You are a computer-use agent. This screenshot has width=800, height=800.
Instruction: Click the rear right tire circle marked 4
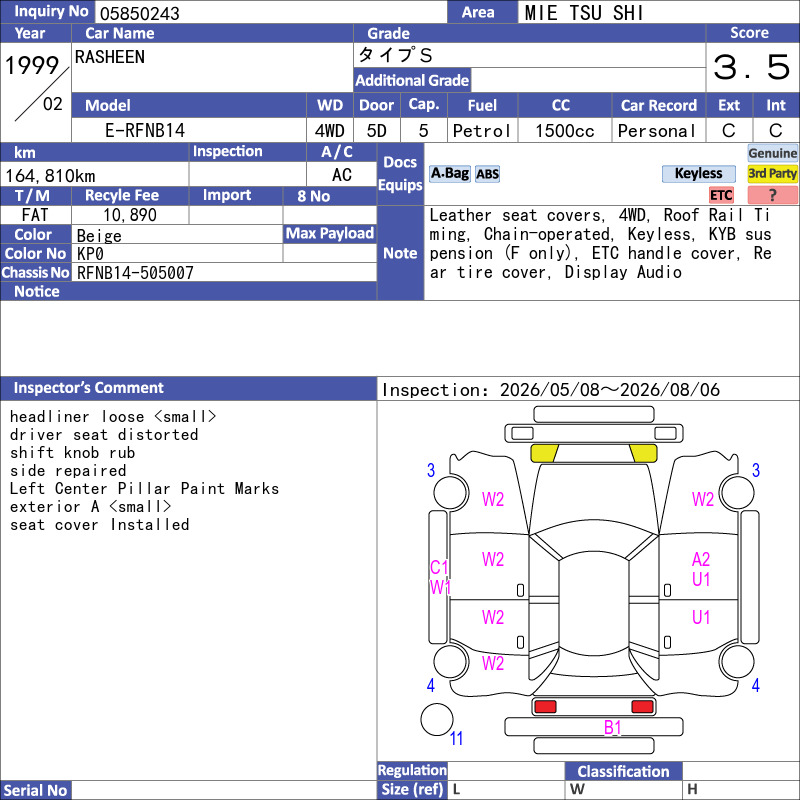(x=737, y=662)
